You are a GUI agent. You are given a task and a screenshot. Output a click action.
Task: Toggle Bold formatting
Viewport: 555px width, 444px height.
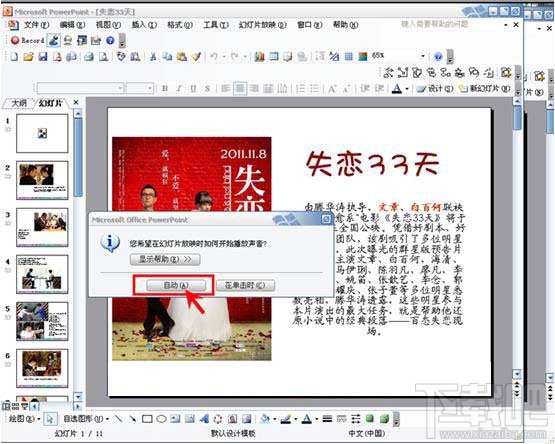pos(165,88)
